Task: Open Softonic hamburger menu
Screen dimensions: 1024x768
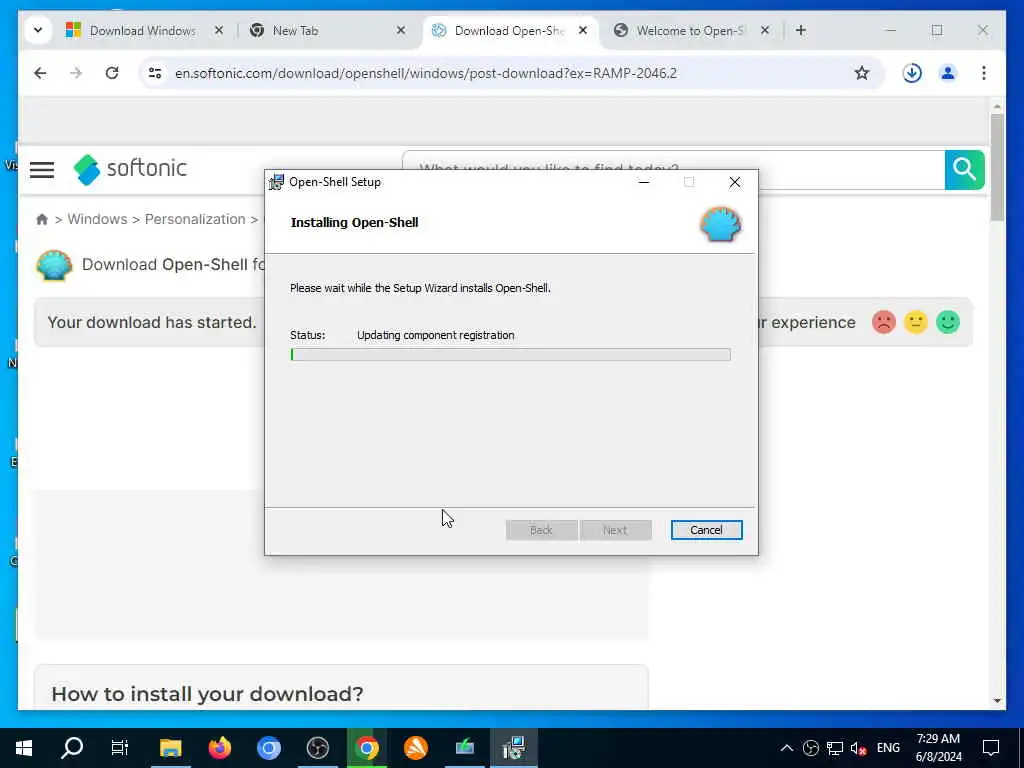Action: click(x=42, y=170)
